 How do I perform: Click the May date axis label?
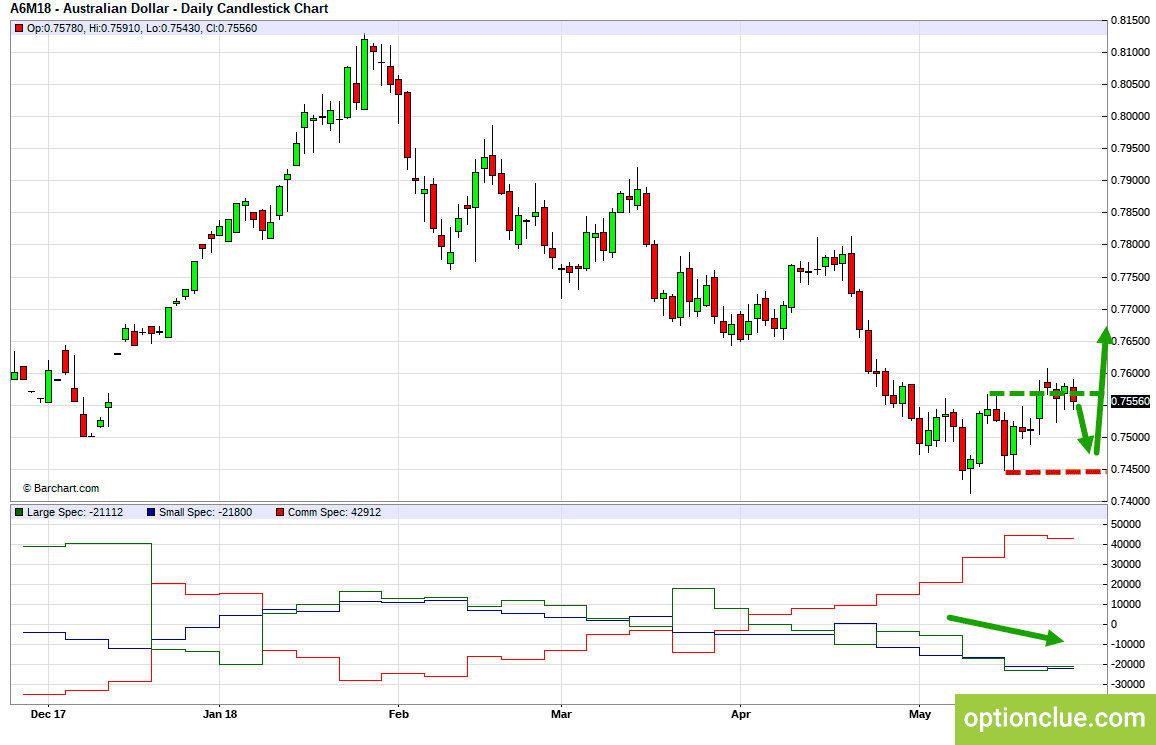(x=920, y=714)
